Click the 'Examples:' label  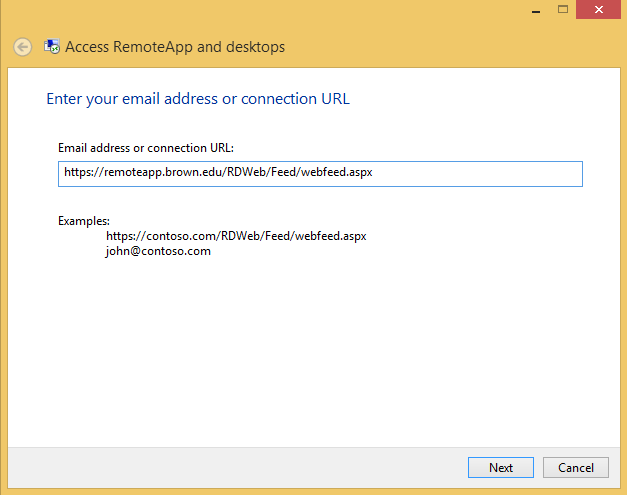[84, 221]
